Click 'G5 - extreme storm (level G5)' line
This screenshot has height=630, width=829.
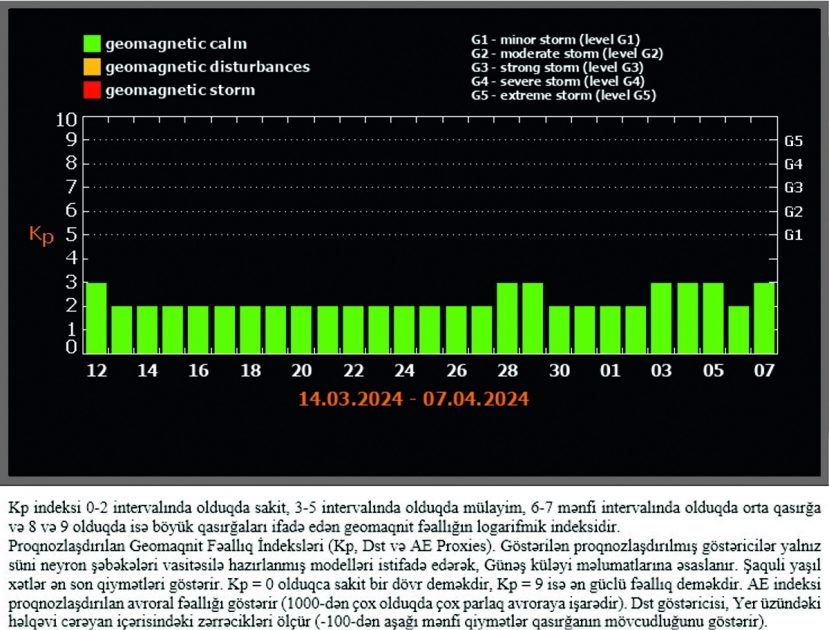[x=564, y=96]
